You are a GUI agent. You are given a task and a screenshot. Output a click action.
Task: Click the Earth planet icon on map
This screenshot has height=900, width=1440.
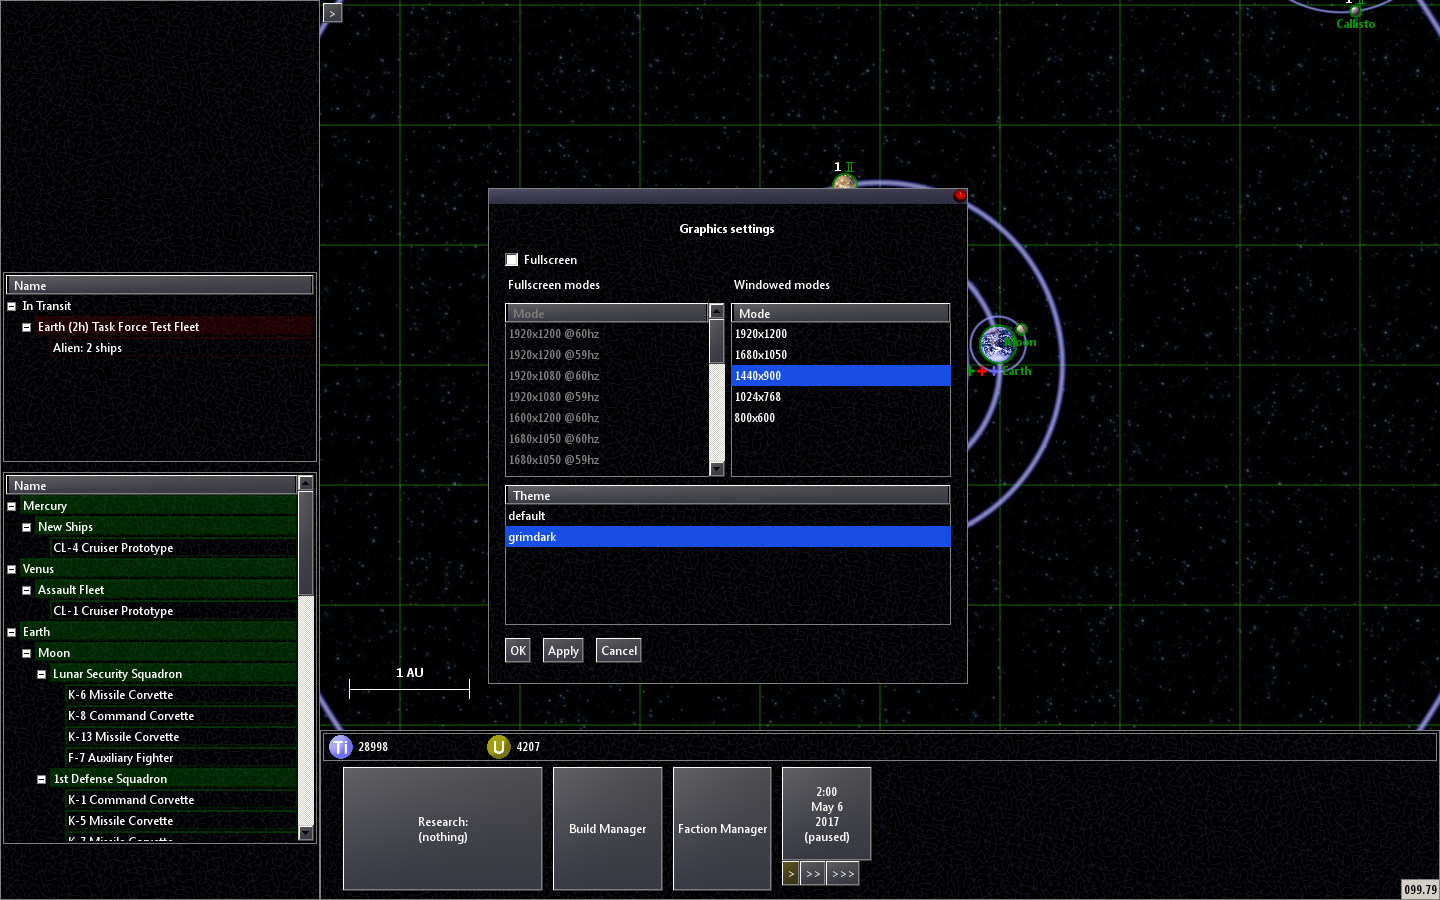pos(996,344)
